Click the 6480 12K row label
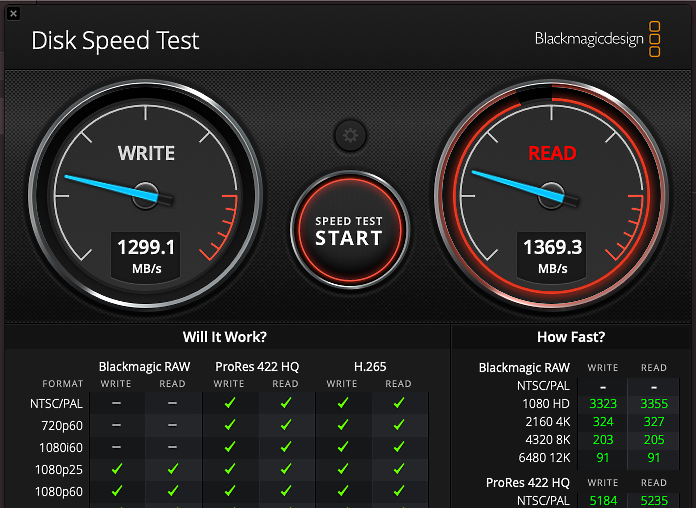The width and height of the screenshot is (696, 508). coord(544,458)
